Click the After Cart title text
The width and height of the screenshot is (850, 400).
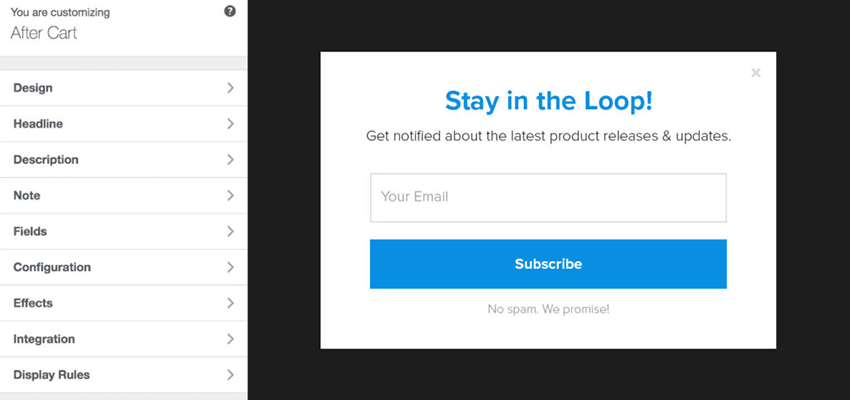pyautogui.click(x=44, y=32)
